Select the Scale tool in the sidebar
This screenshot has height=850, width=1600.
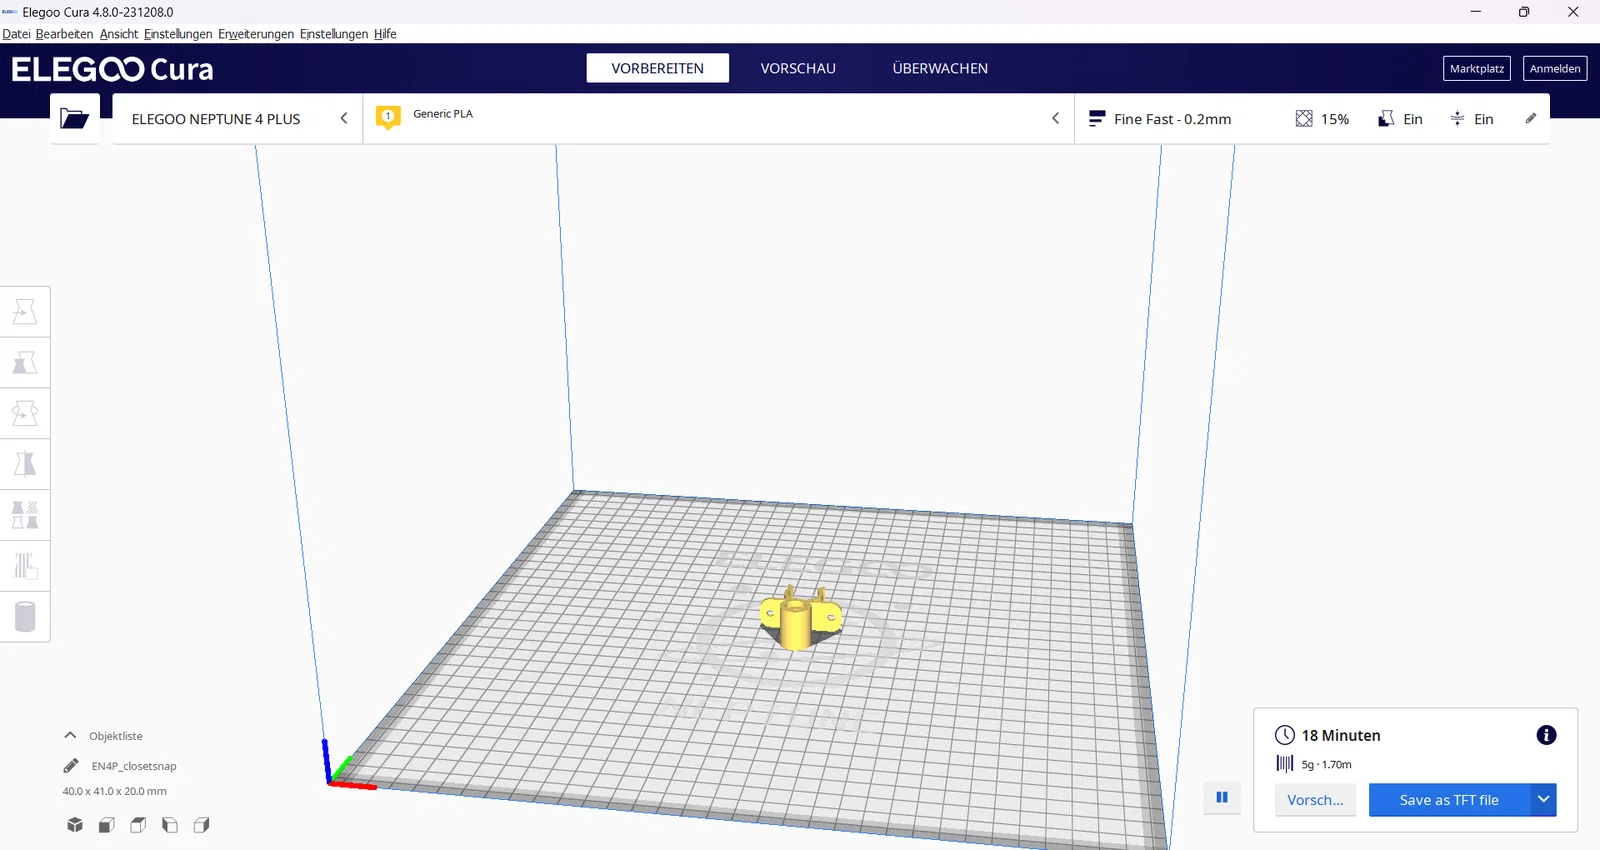tap(25, 363)
